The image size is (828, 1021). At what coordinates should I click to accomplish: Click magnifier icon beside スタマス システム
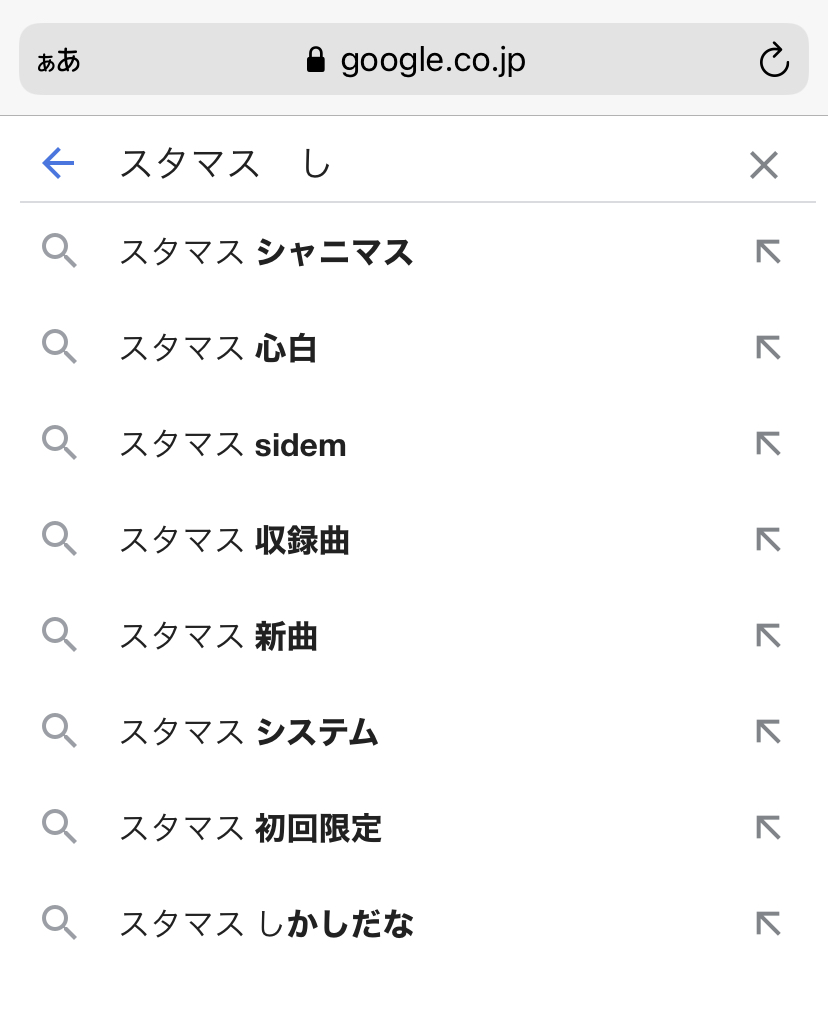[60, 732]
